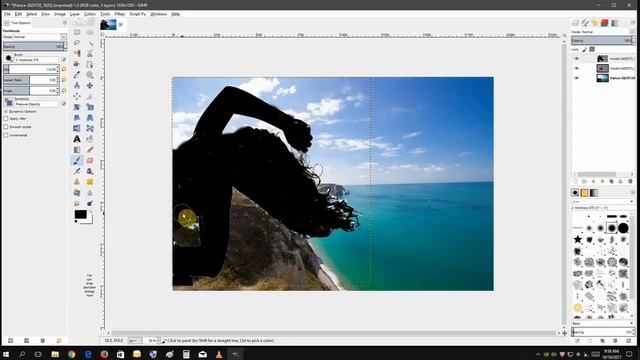The image size is (640, 360).
Task: Hide the top layer via eye icon
Action: [577, 58]
